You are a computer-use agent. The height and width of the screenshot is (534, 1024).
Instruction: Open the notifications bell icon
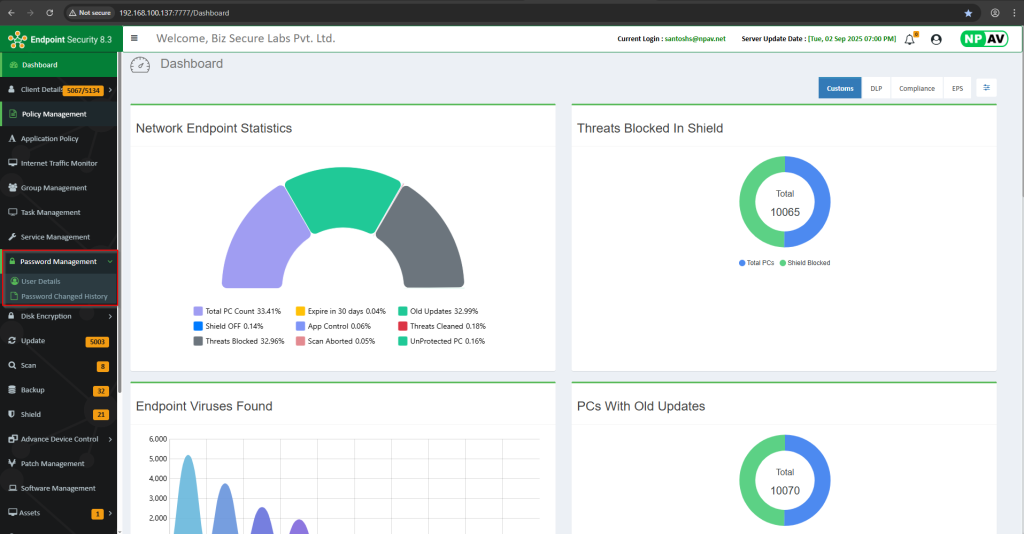point(909,39)
